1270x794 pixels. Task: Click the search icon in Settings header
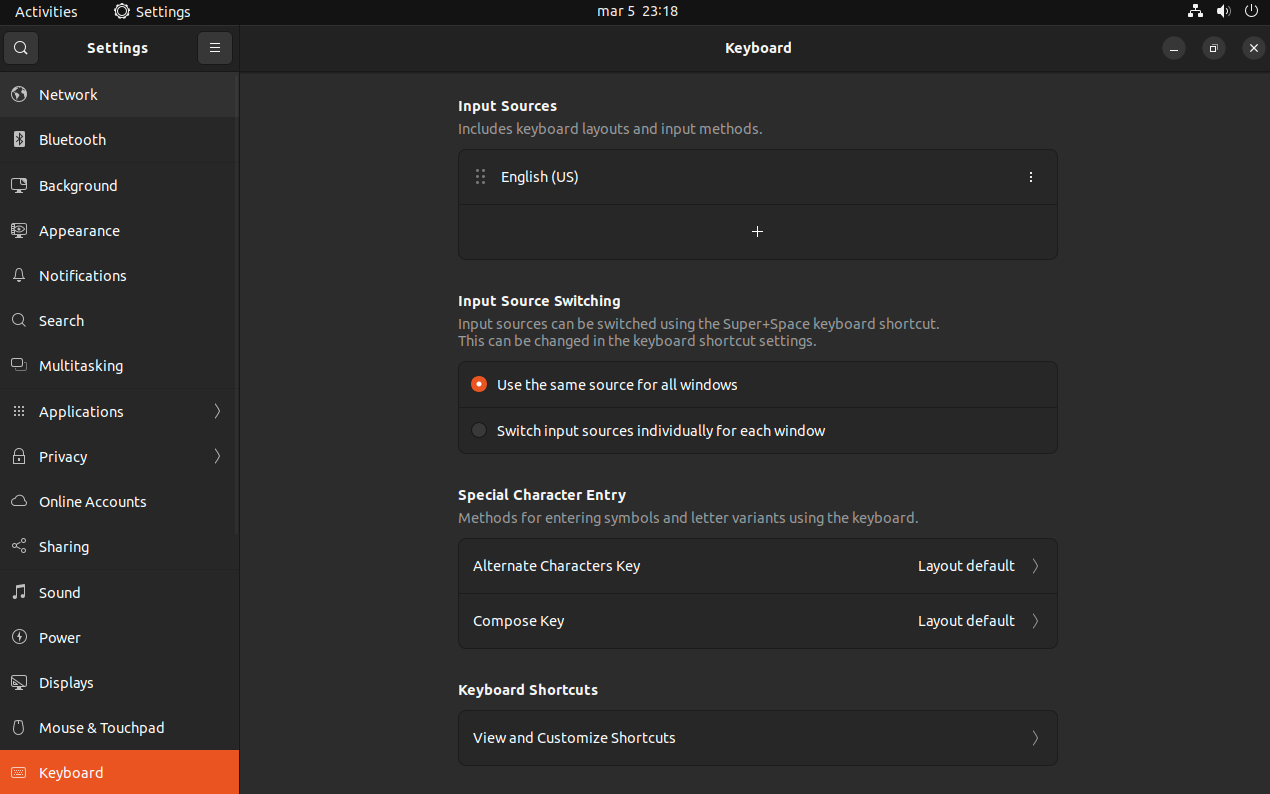pos(21,48)
